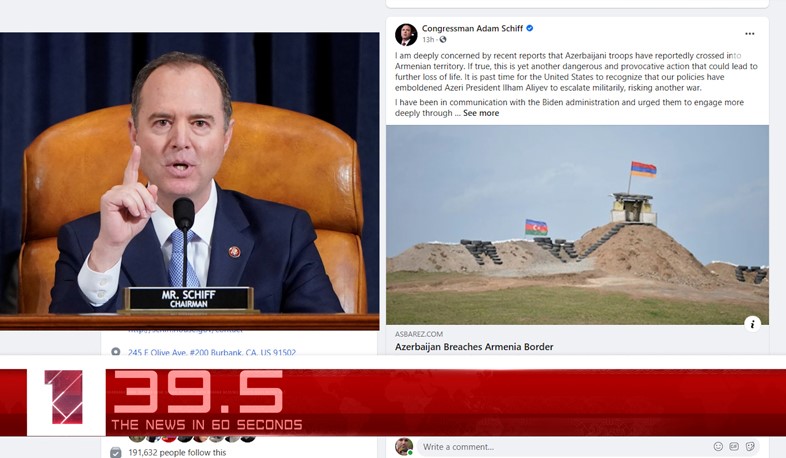
Task: Click the ASBAREZ.COM source label
Action: pyautogui.click(x=419, y=334)
